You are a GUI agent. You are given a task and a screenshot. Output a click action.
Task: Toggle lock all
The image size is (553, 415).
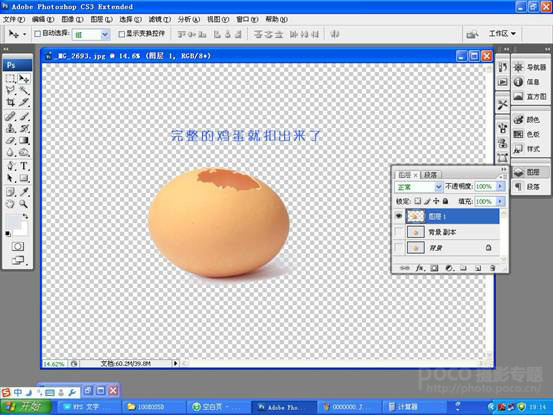pyautogui.click(x=445, y=201)
